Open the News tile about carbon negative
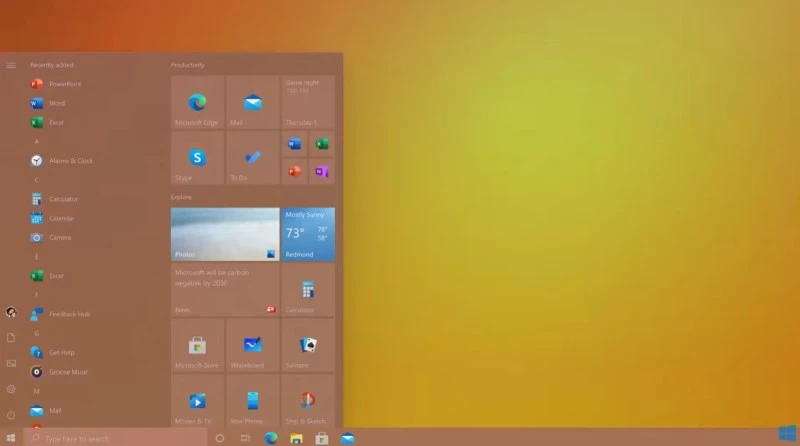 click(225, 290)
